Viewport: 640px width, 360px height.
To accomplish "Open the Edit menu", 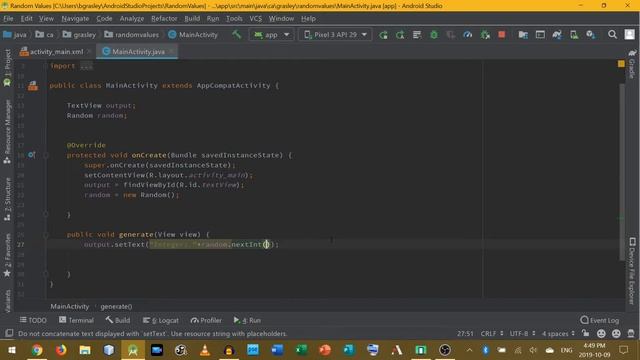I will tap(27, 18).
